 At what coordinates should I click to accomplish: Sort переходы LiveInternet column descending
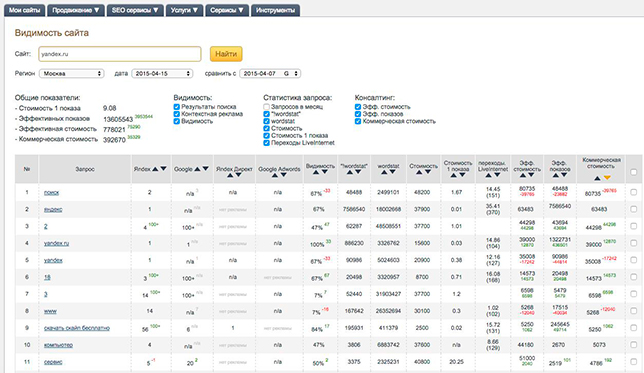pos(497,175)
